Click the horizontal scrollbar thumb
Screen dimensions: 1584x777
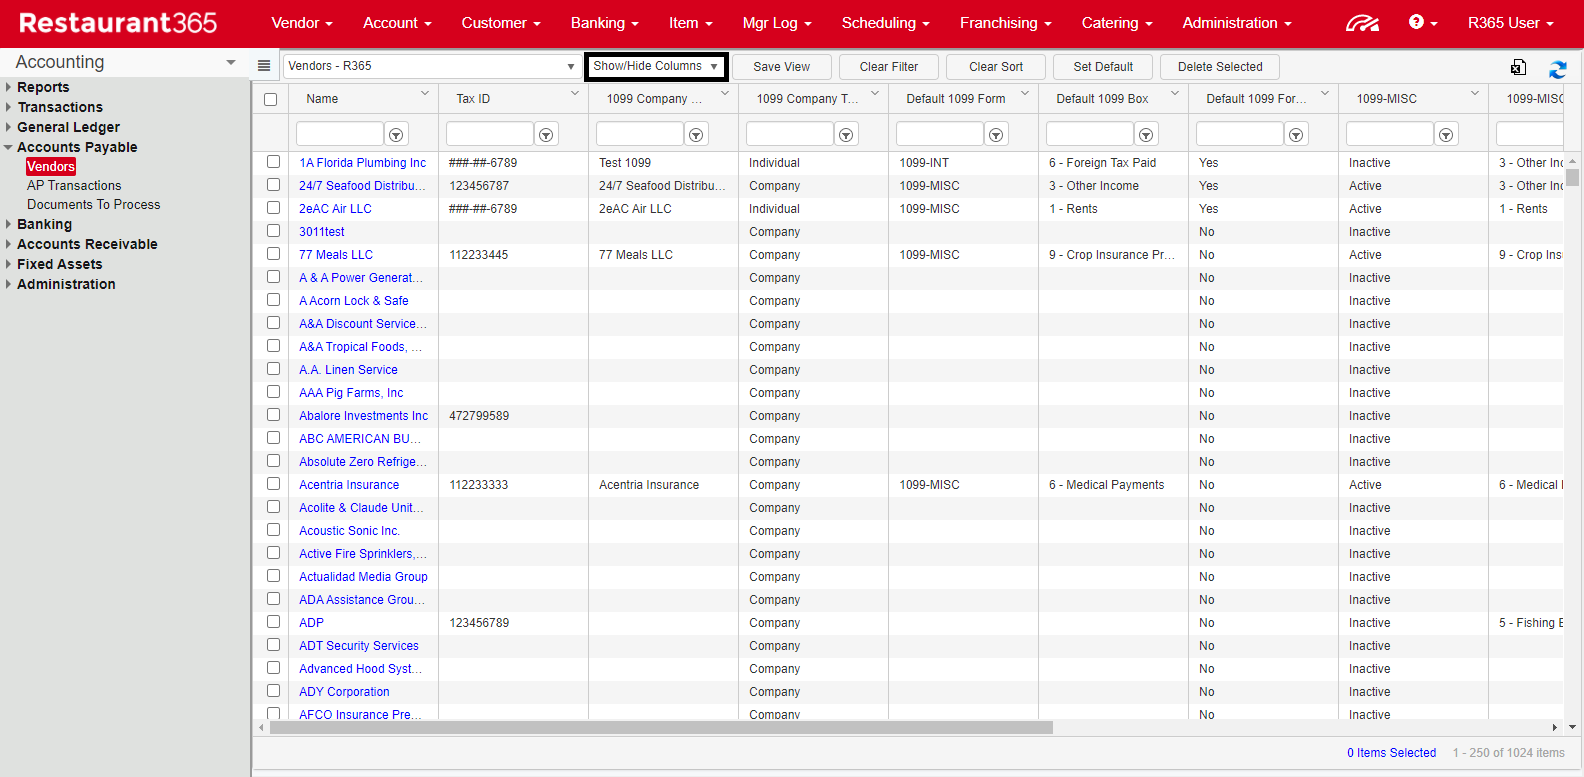click(661, 728)
